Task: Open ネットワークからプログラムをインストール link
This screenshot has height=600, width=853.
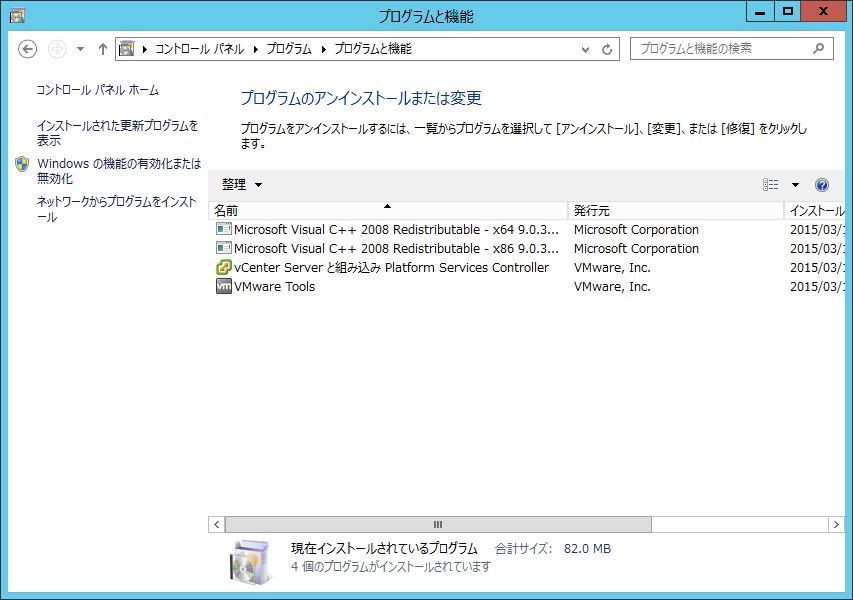Action: click(x=116, y=209)
